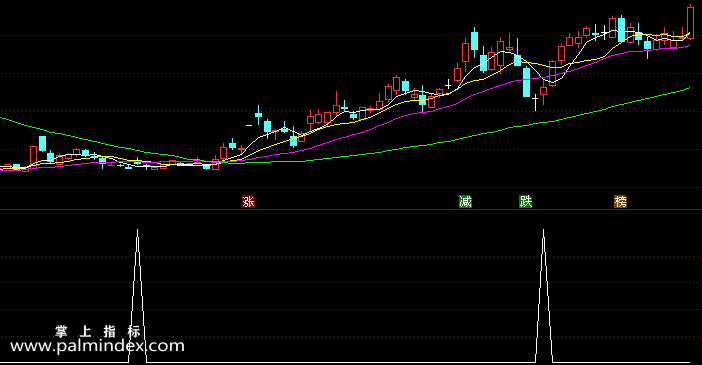The image size is (702, 365).
Task: Select the small white dash mark left of the first cyan candle cluster
Action: [x=249, y=125]
